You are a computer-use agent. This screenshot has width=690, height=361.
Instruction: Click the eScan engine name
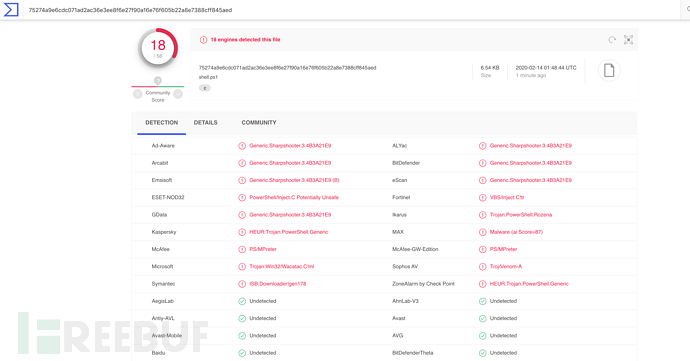tap(400, 180)
